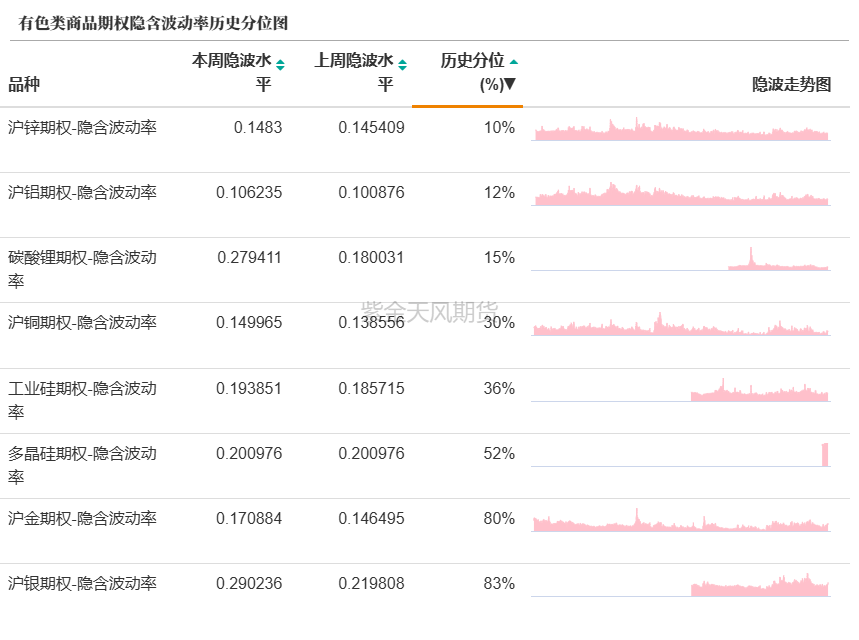Open the 沪金期权 volatility trend sparkline

(681, 520)
